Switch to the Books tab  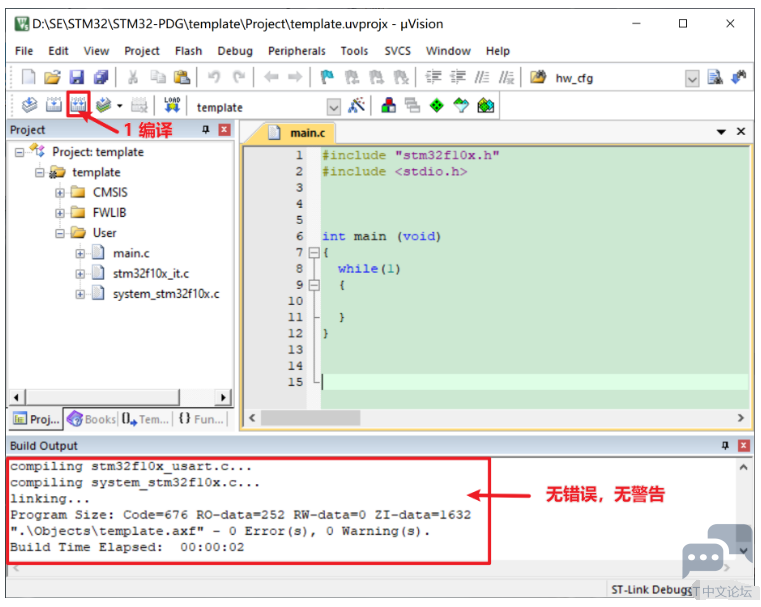point(92,419)
